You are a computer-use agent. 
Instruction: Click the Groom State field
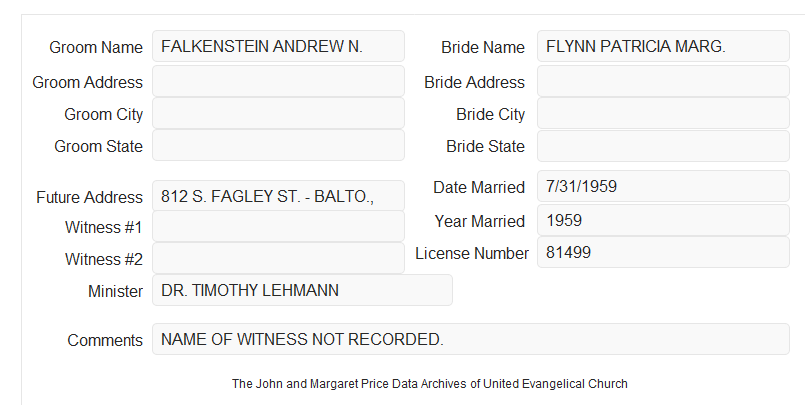[x=278, y=145]
